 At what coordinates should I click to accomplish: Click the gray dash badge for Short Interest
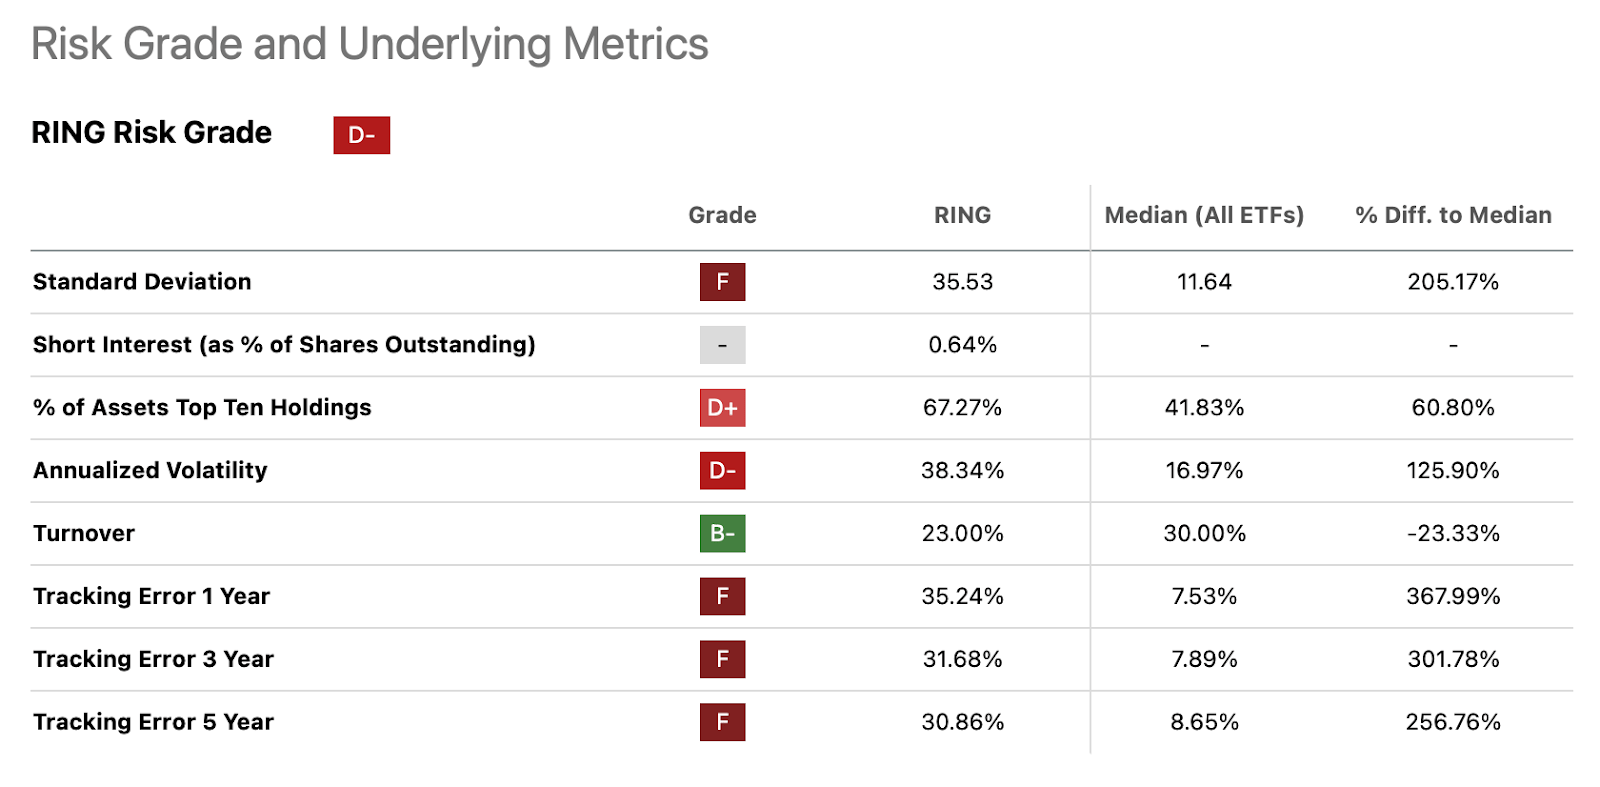click(722, 345)
